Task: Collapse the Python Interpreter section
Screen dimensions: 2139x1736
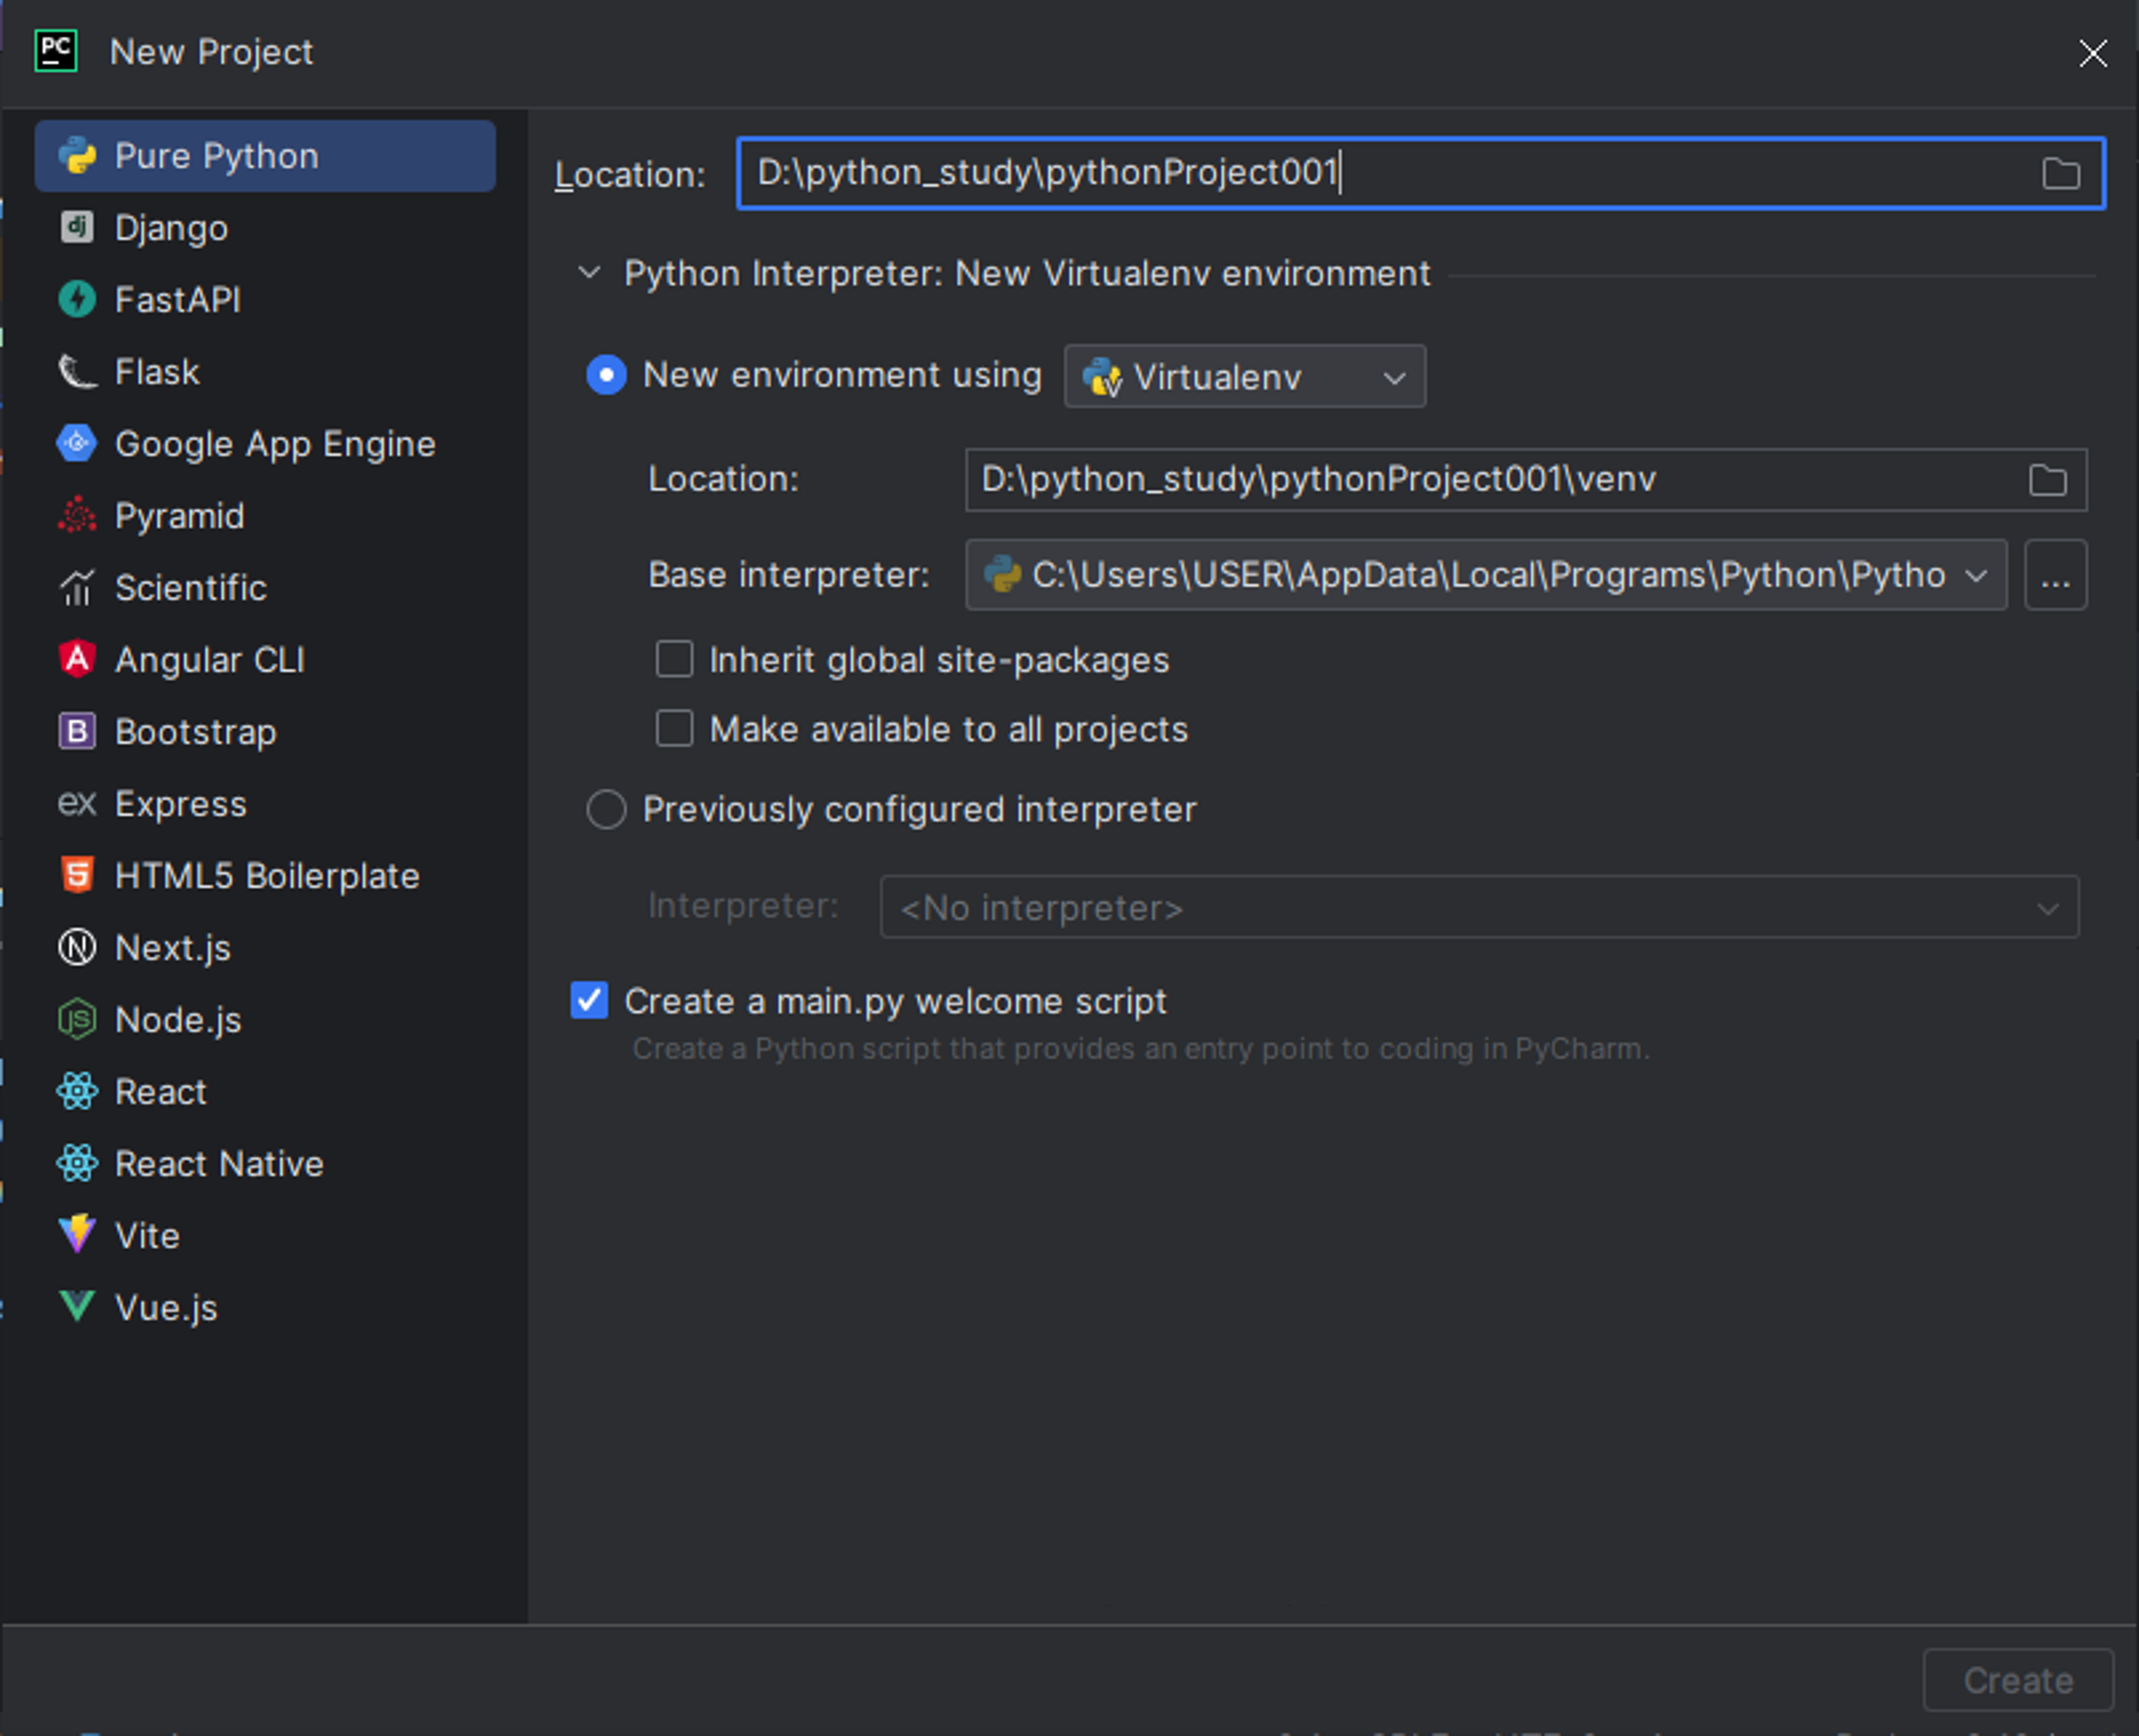Action: [589, 273]
